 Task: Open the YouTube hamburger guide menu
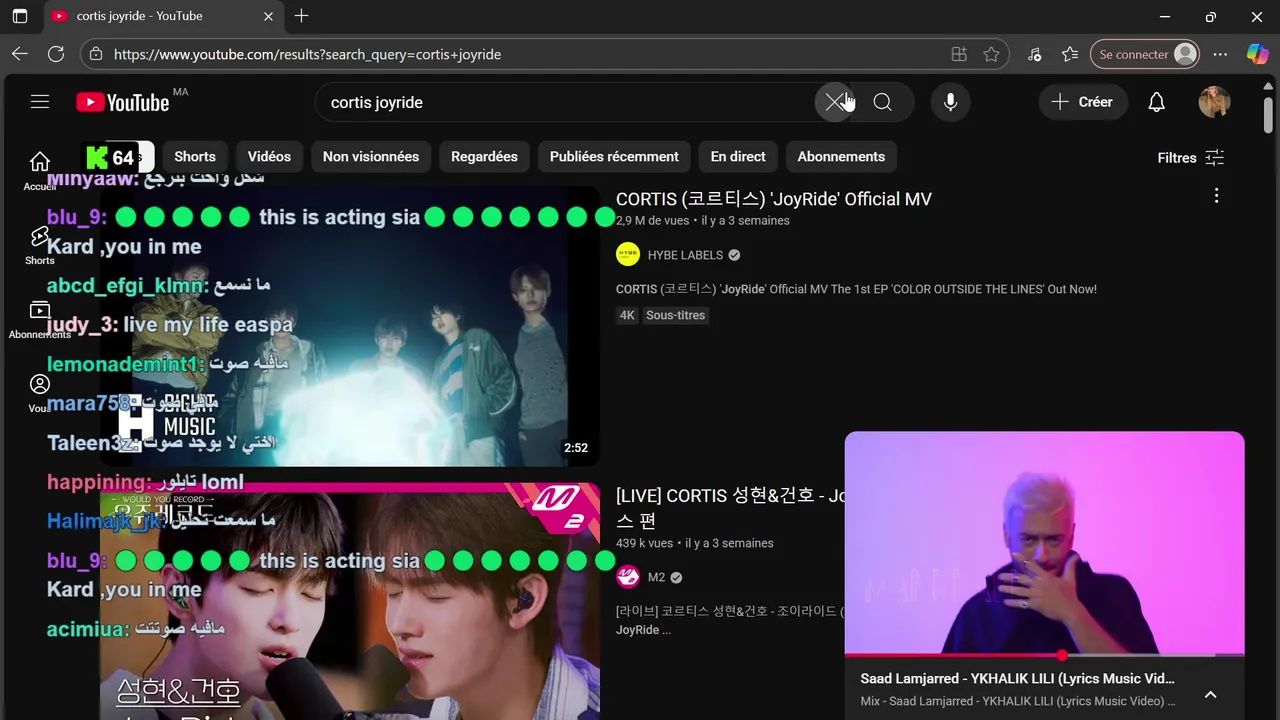40,102
